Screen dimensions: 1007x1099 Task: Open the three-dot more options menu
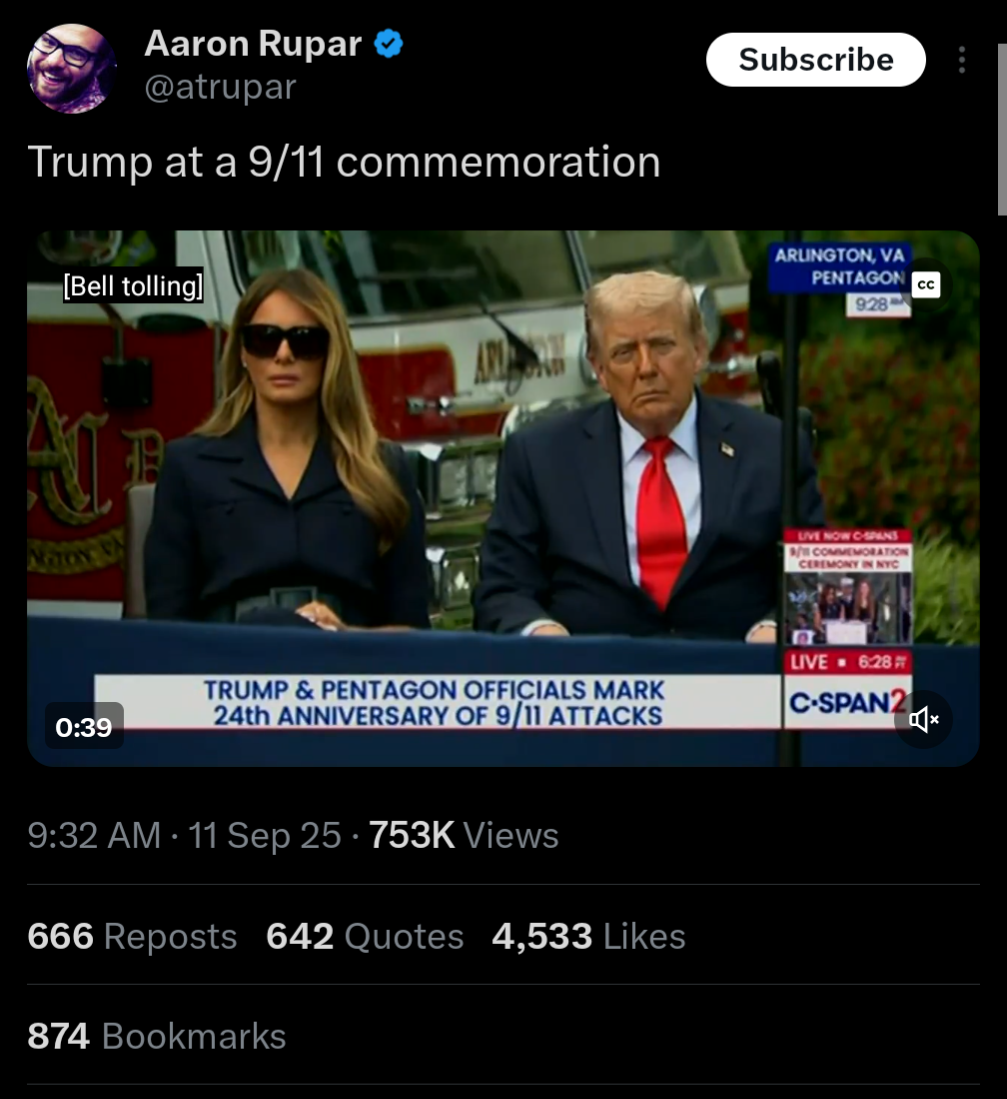(961, 60)
